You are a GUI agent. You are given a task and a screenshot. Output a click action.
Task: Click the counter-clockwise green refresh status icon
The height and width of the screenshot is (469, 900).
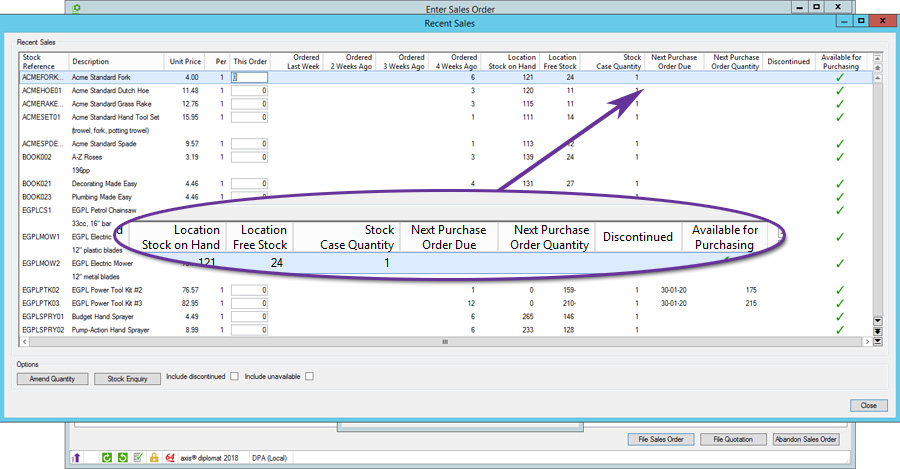tap(122, 458)
